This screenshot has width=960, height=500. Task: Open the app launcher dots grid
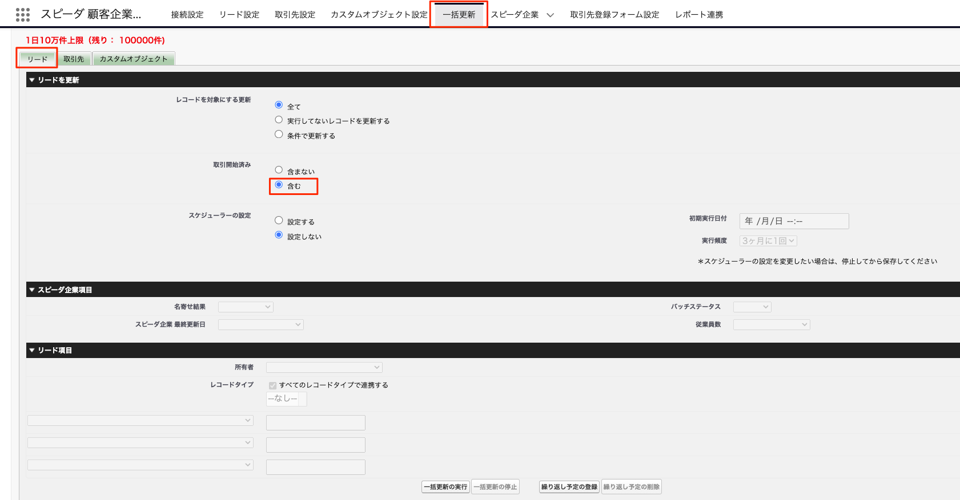click(23, 14)
